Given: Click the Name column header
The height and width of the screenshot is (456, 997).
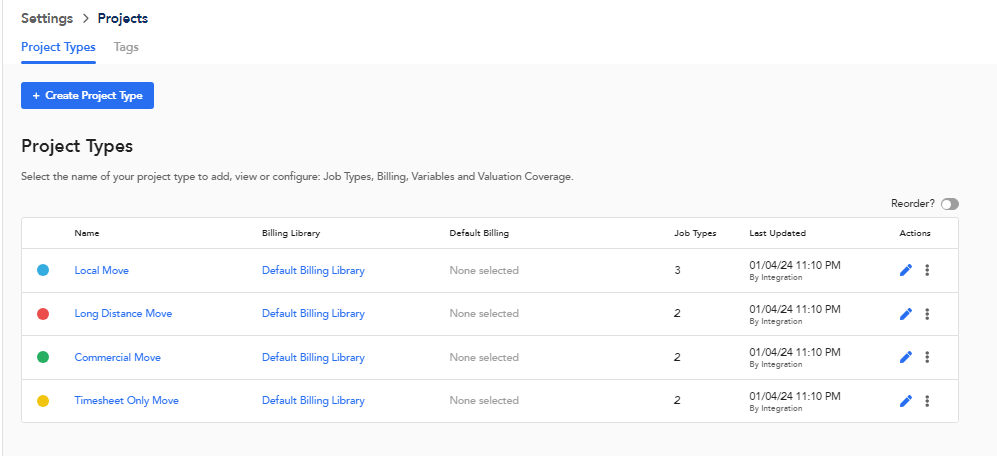Looking at the screenshot, I should 86,233.
